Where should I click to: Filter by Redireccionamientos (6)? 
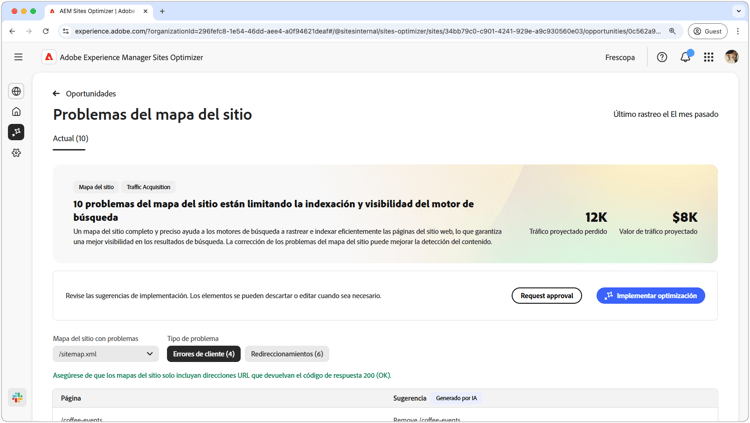287,354
